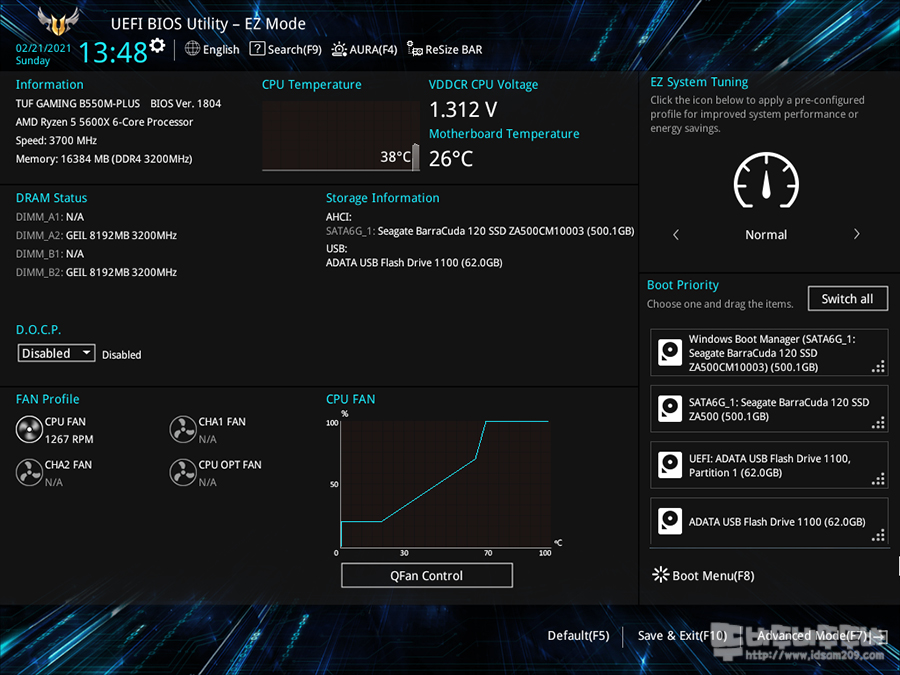900x675 pixels.
Task: Load Default(F5) settings
Action: (578, 635)
